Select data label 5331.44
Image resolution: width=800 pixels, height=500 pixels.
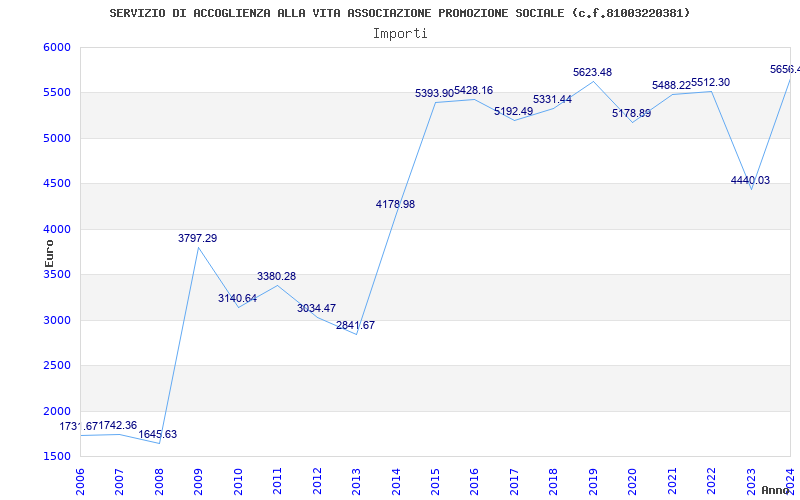click(x=553, y=99)
